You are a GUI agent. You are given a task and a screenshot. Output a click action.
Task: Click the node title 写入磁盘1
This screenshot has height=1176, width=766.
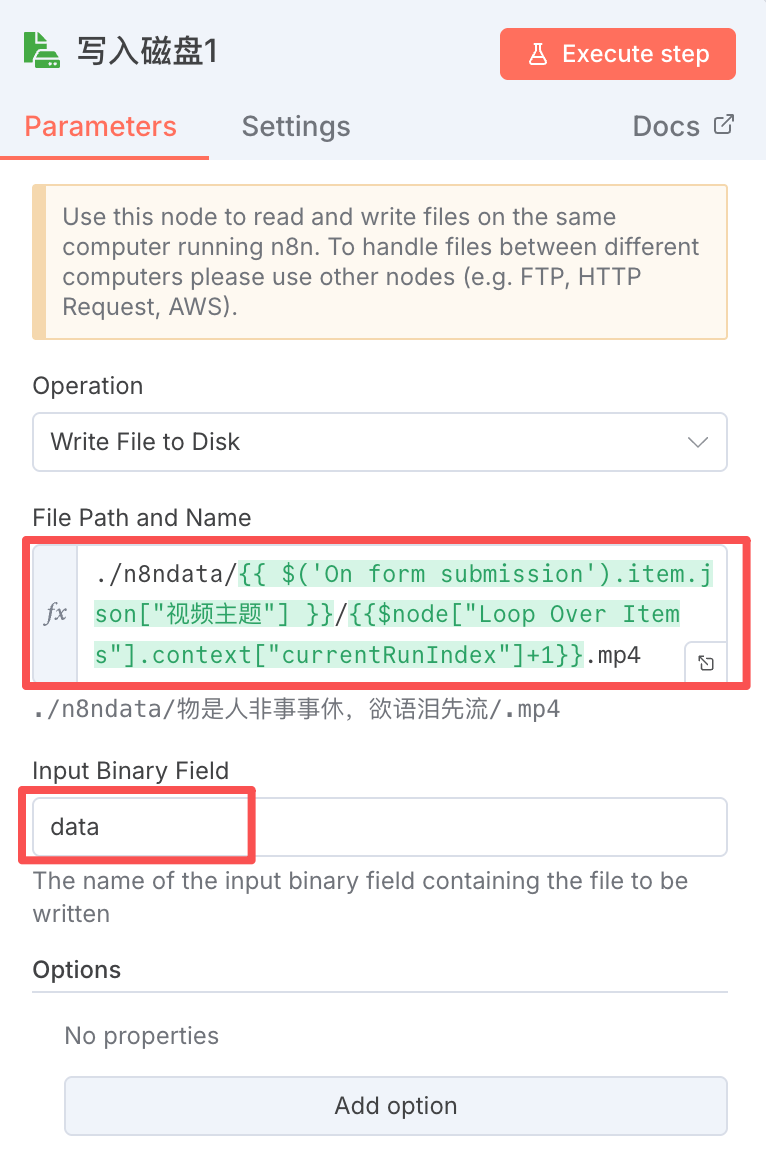click(146, 52)
